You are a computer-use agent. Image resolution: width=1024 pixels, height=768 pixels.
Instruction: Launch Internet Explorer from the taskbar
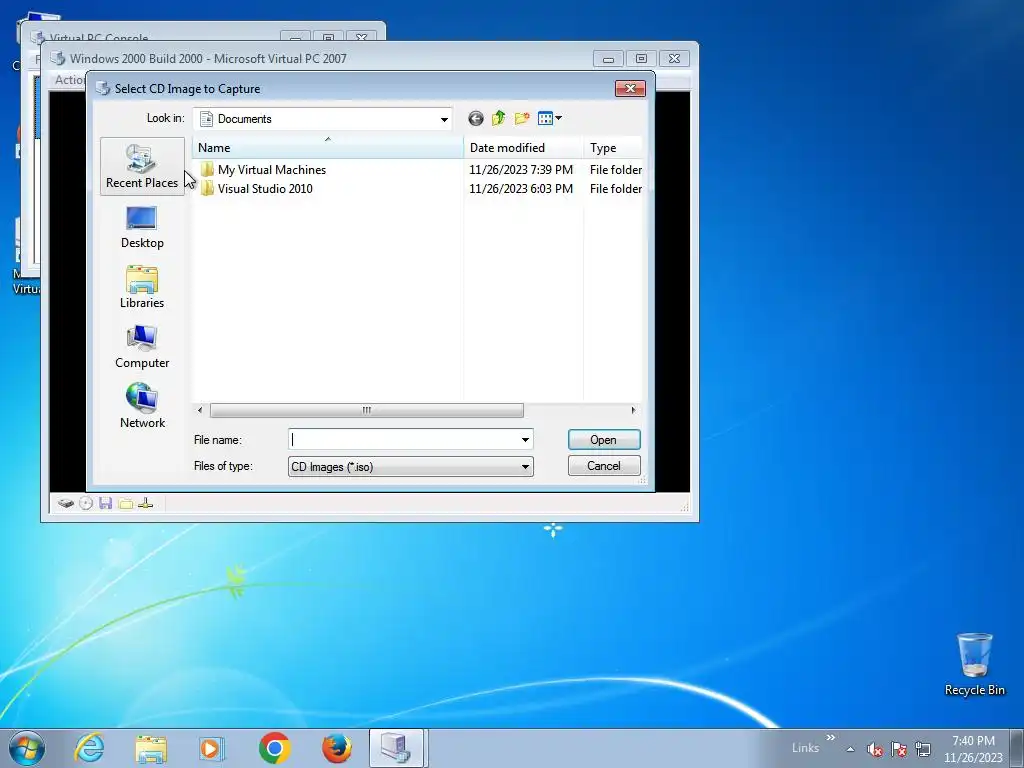(x=89, y=748)
